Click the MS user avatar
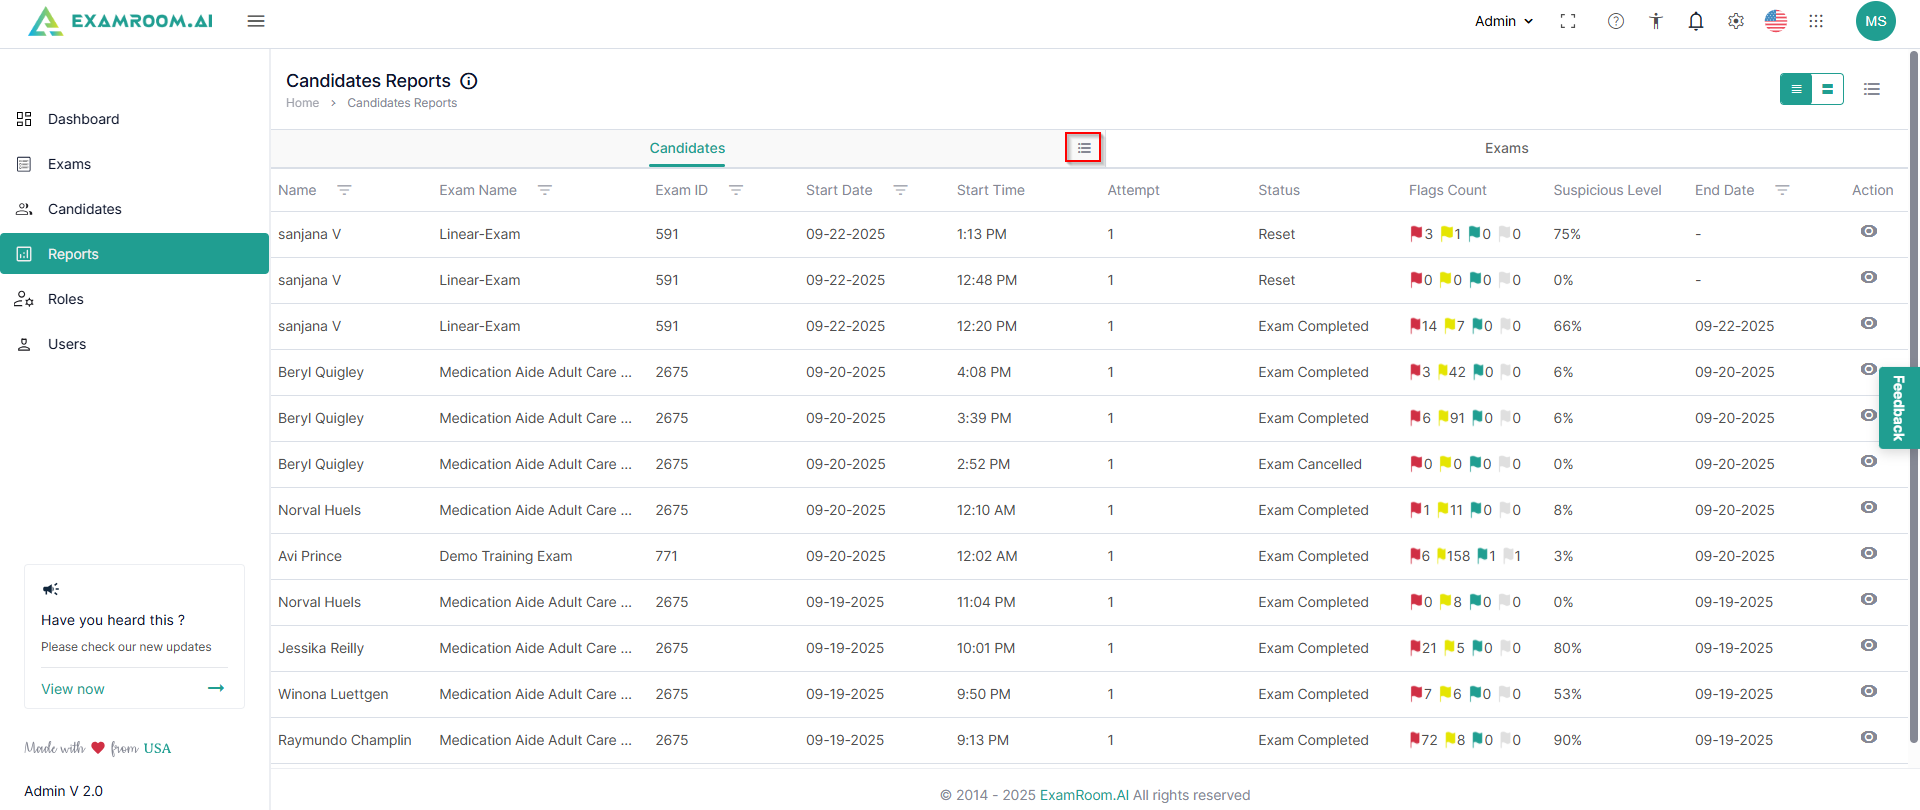1920x810 pixels. tap(1876, 21)
